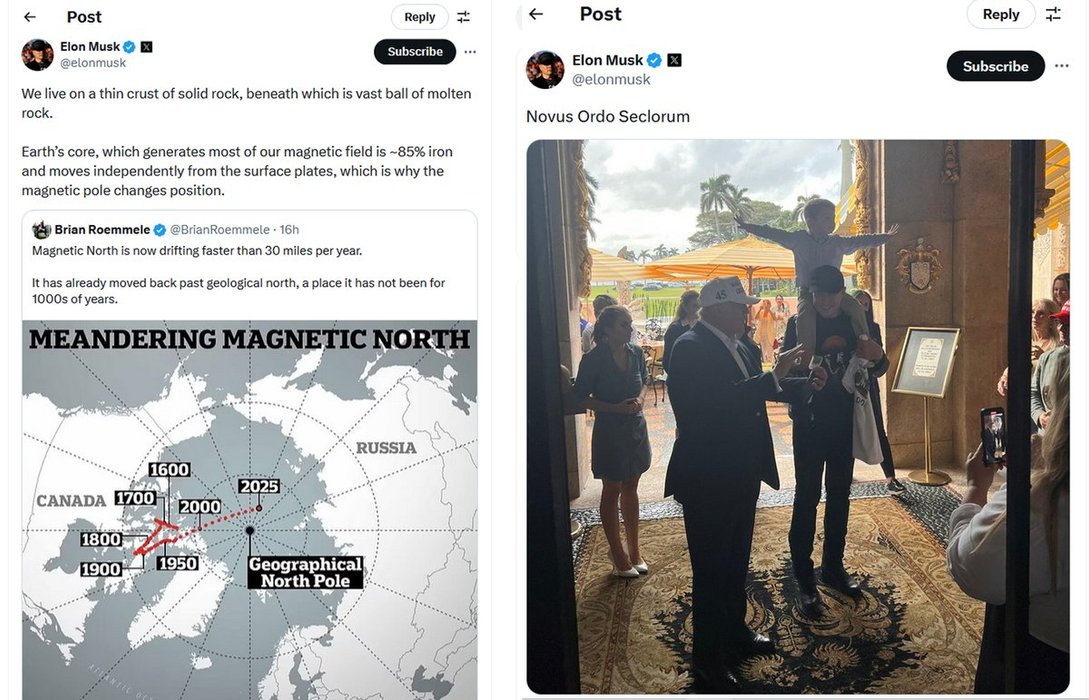Go back from the magnetic field post
Viewport: 1089px width, 700px height.
[x=30, y=17]
